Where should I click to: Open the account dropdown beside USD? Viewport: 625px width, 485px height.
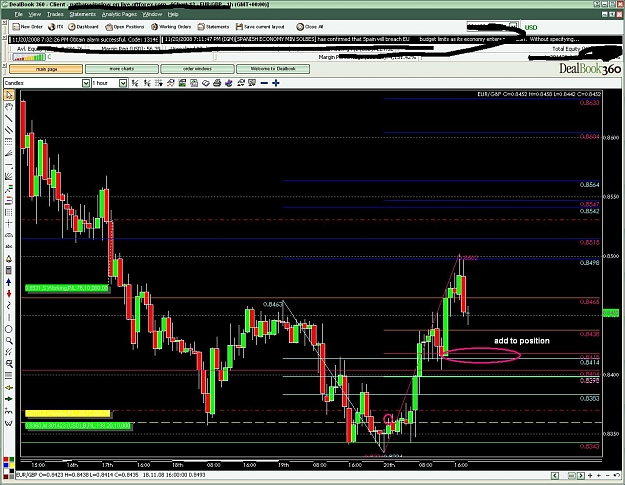coord(514,26)
